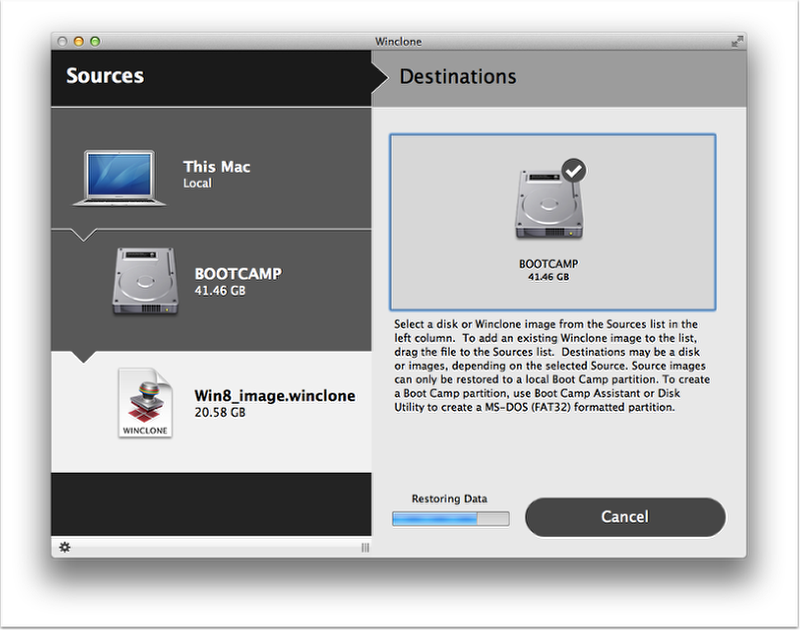Click the Destinations header
800x630 pixels.
coord(458,77)
